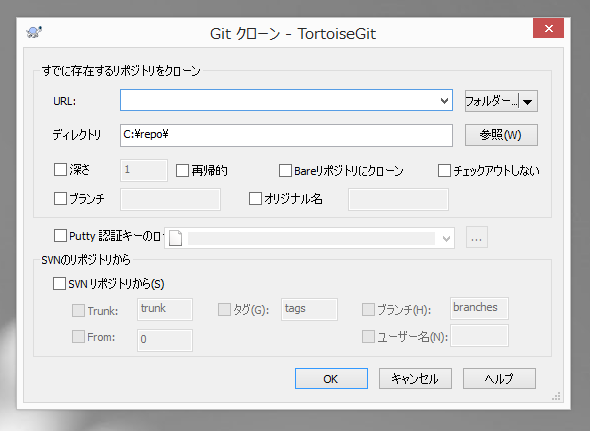This screenshot has height=431, width=590.
Task: Check SVN リポジトリから(S) checkbox
Action: [x=59, y=283]
